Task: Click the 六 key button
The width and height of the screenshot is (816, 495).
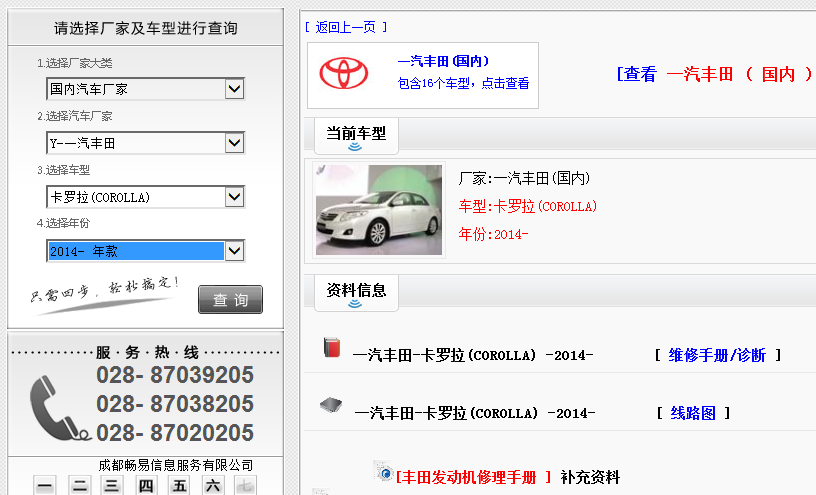Action: (213, 486)
